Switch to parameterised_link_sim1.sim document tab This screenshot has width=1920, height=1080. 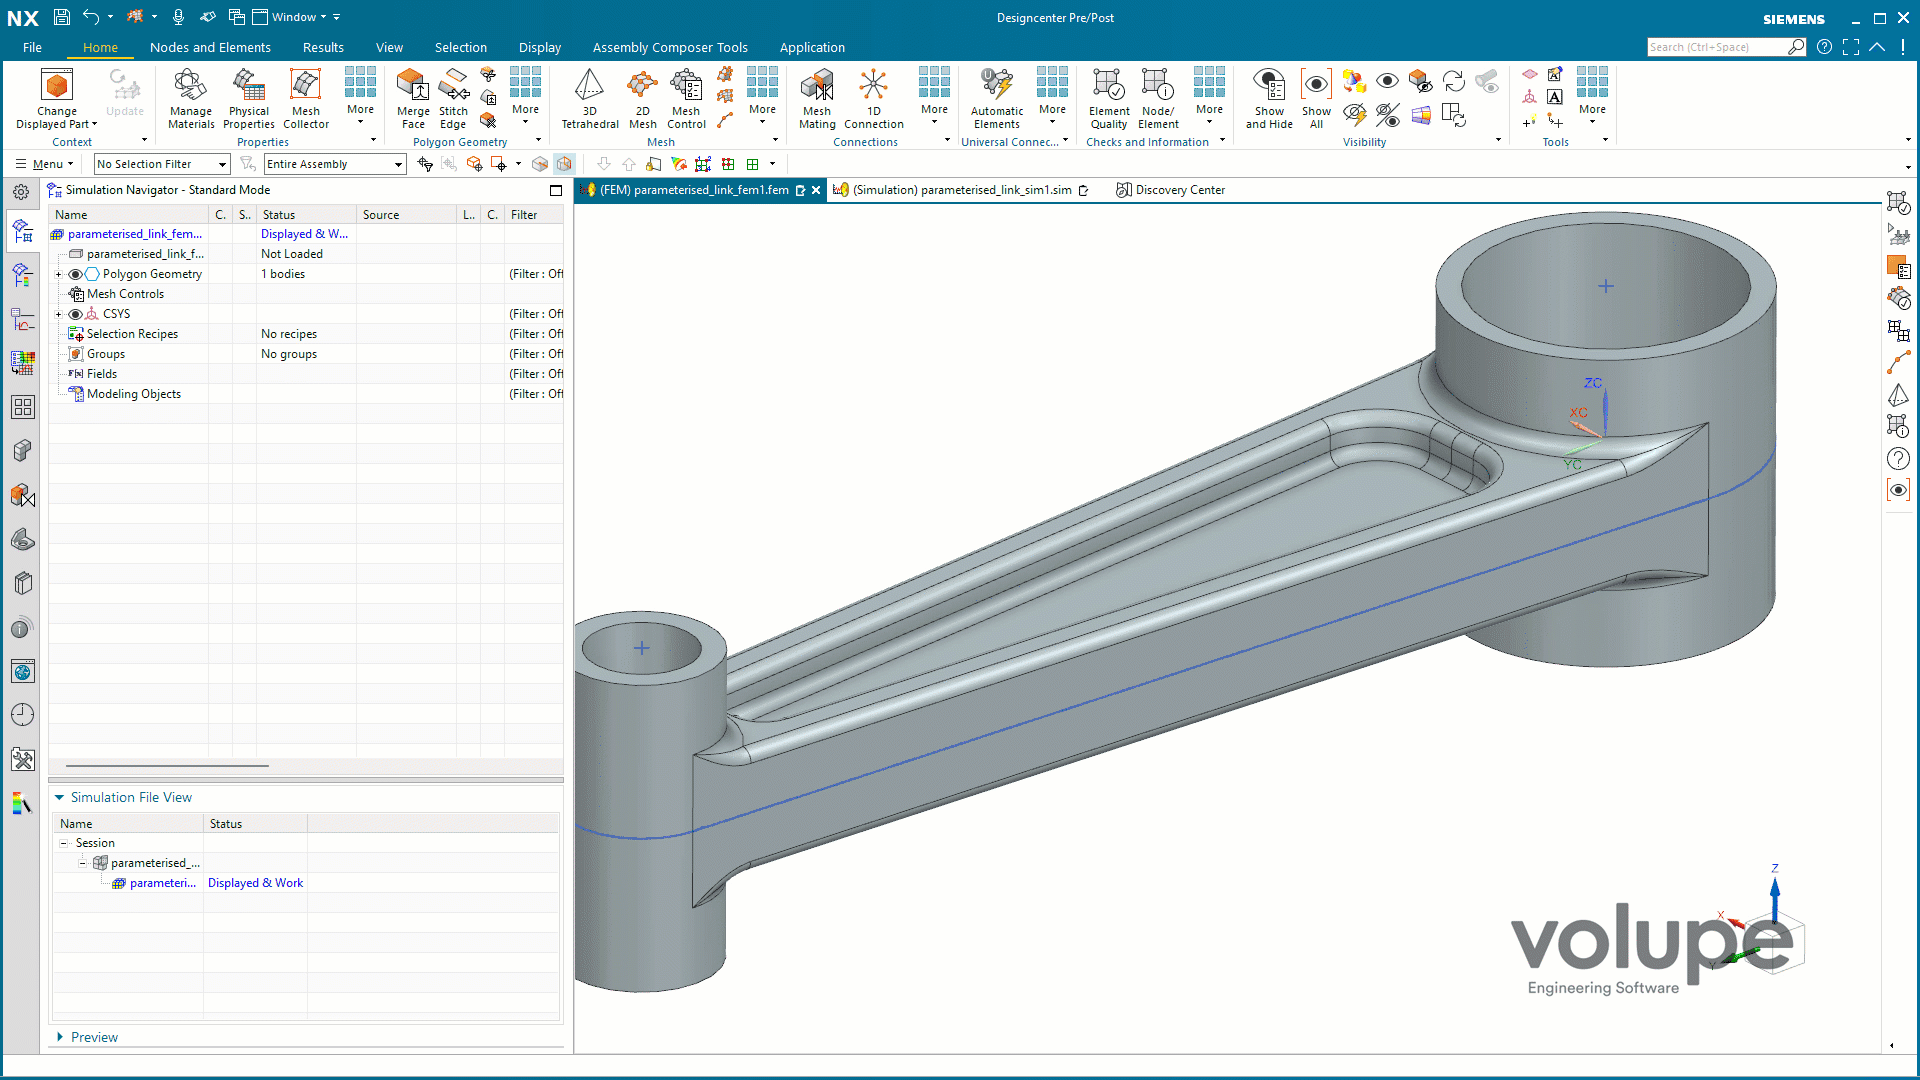coord(961,190)
